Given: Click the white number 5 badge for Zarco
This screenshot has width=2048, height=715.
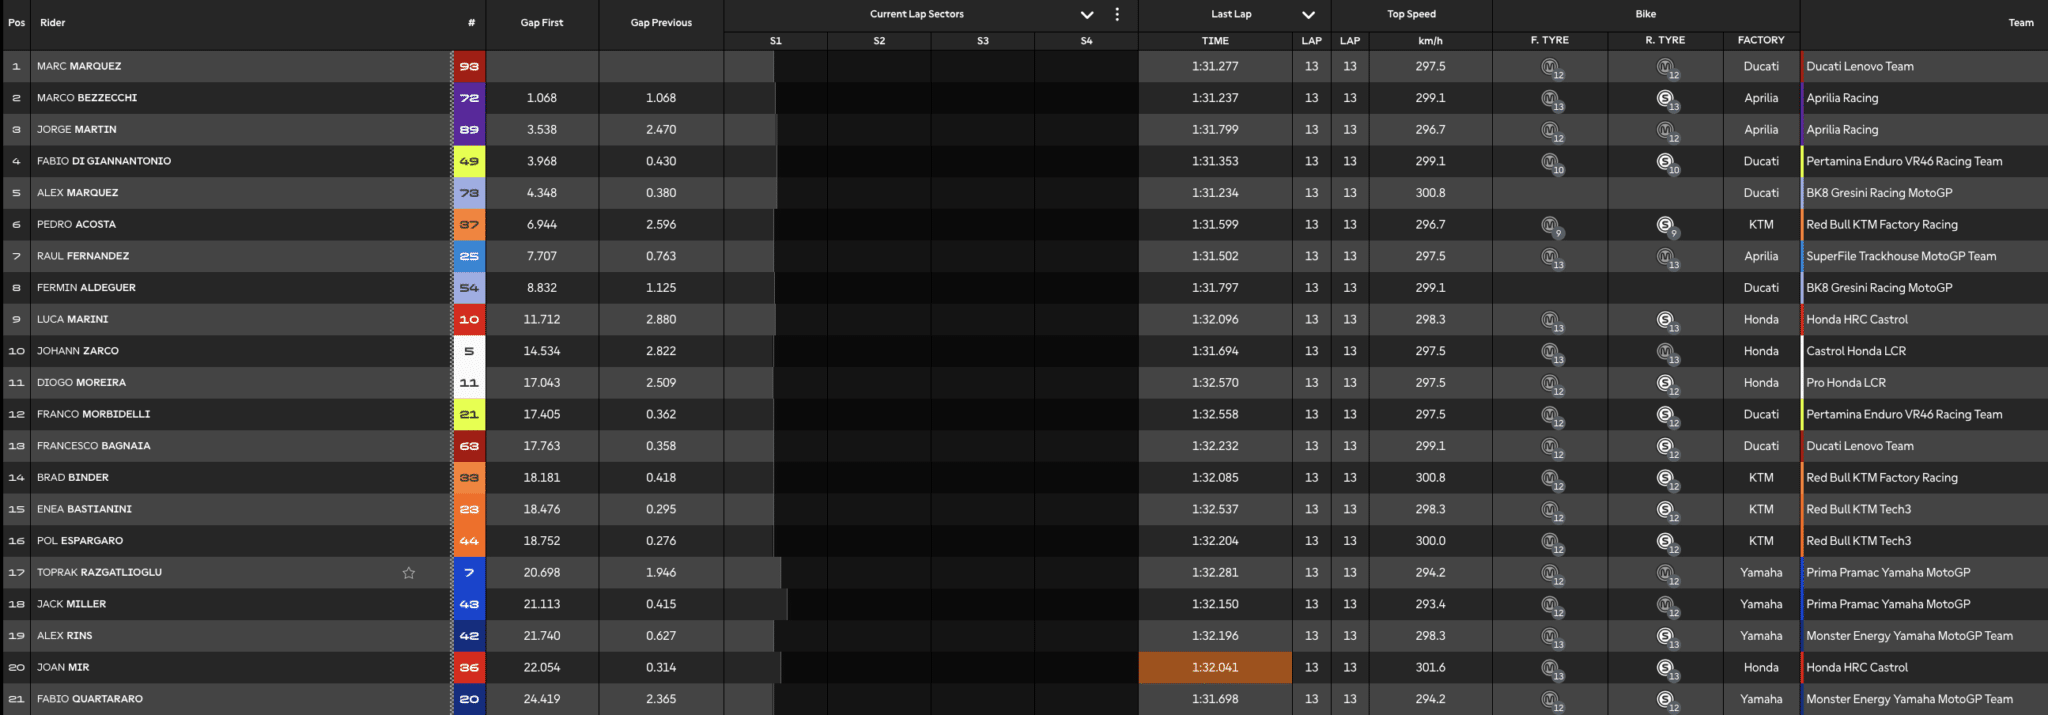Looking at the screenshot, I should (469, 351).
